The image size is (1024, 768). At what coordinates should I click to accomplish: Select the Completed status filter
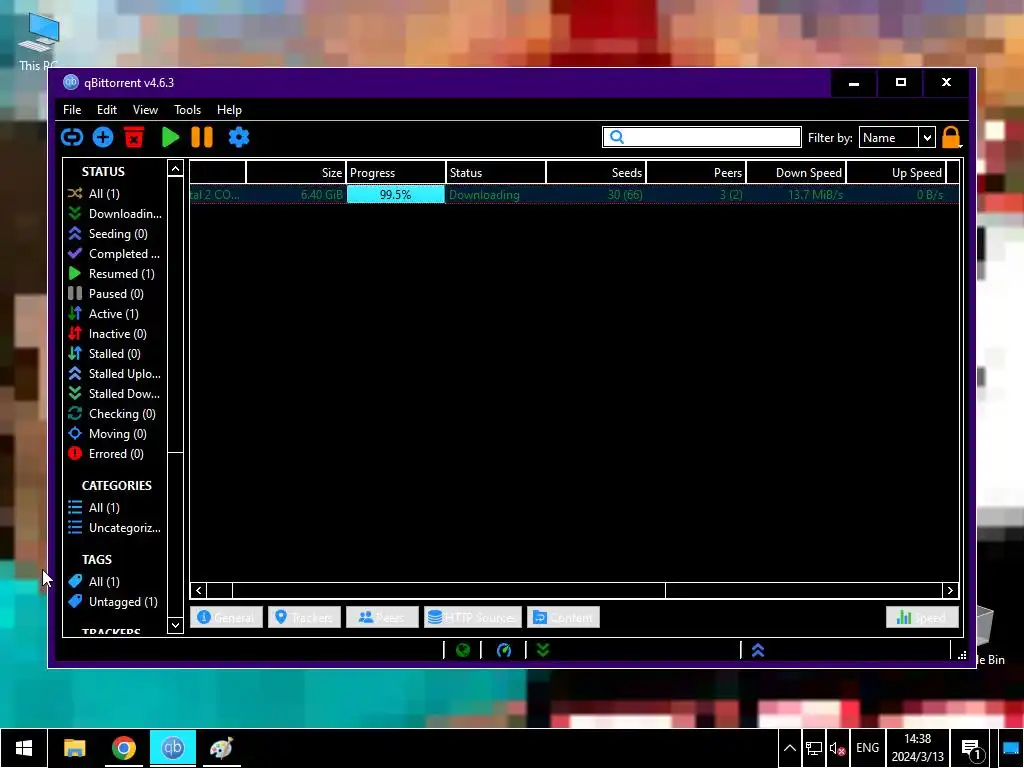(114, 254)
